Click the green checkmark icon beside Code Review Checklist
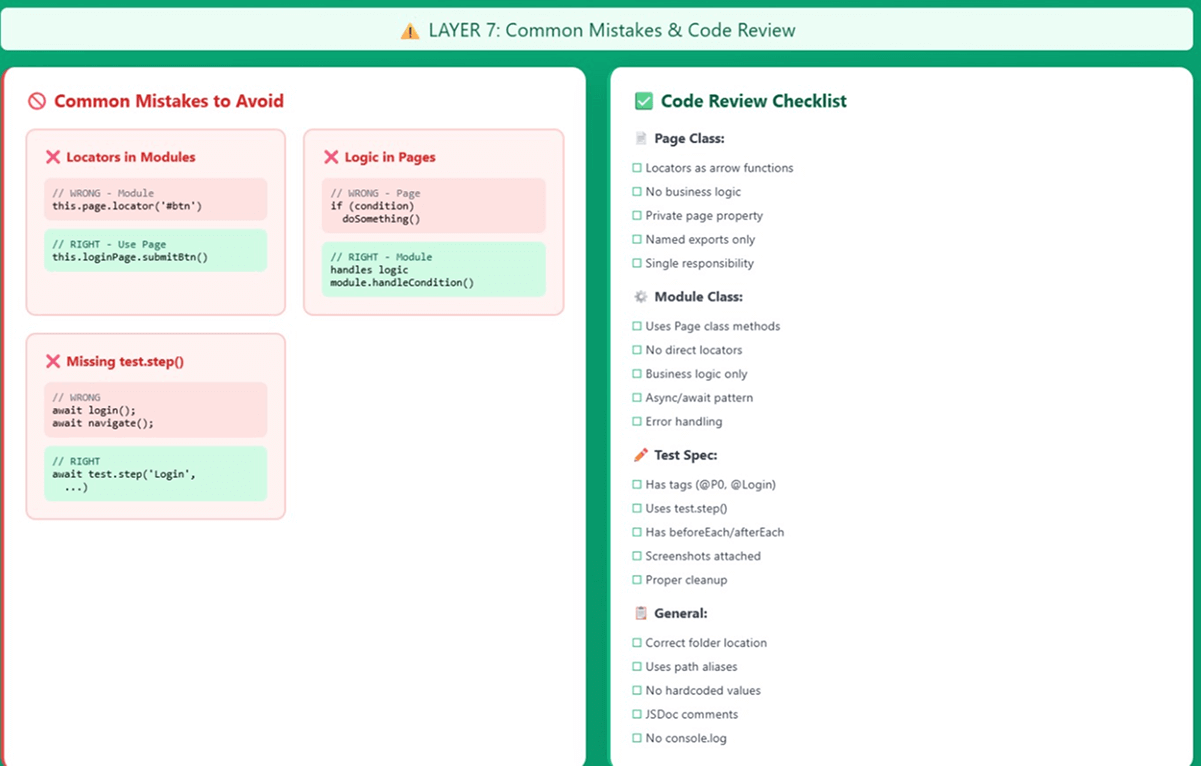 (644, 101)
